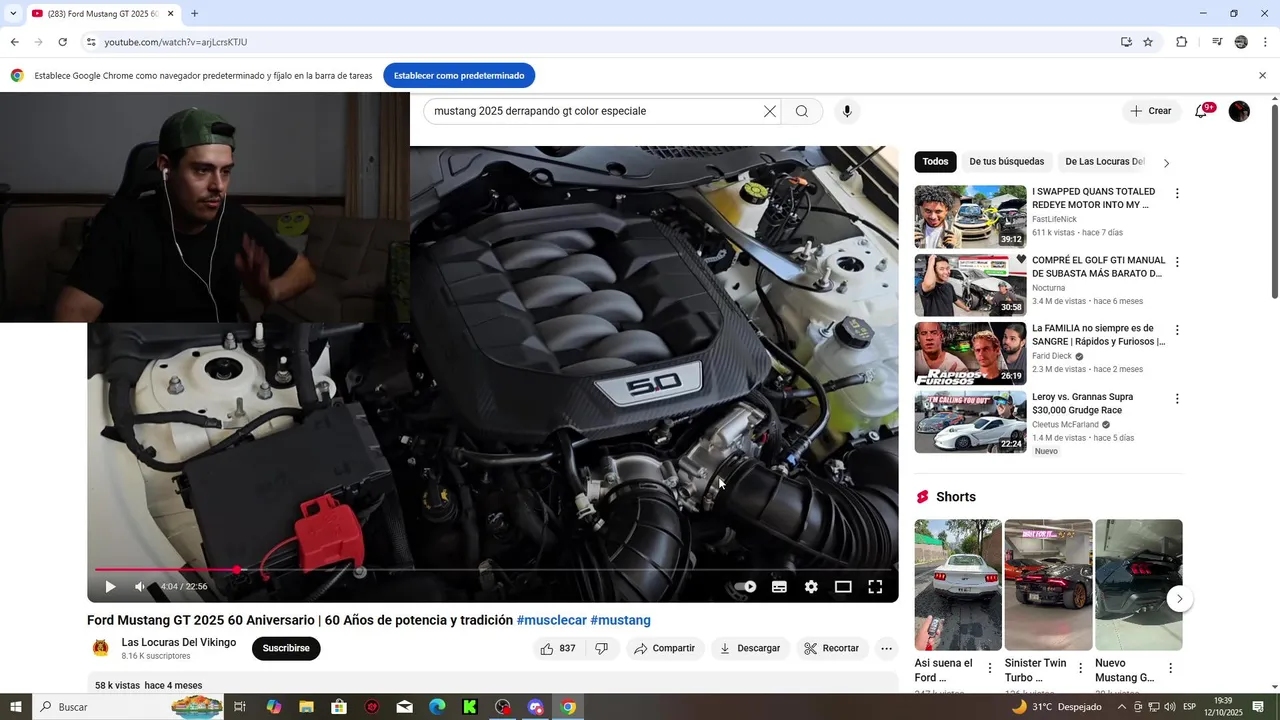This screenshot has height=720, width=1280.
Task: Click Establecer como predeterminado button
Action: [x=459, y=75]
